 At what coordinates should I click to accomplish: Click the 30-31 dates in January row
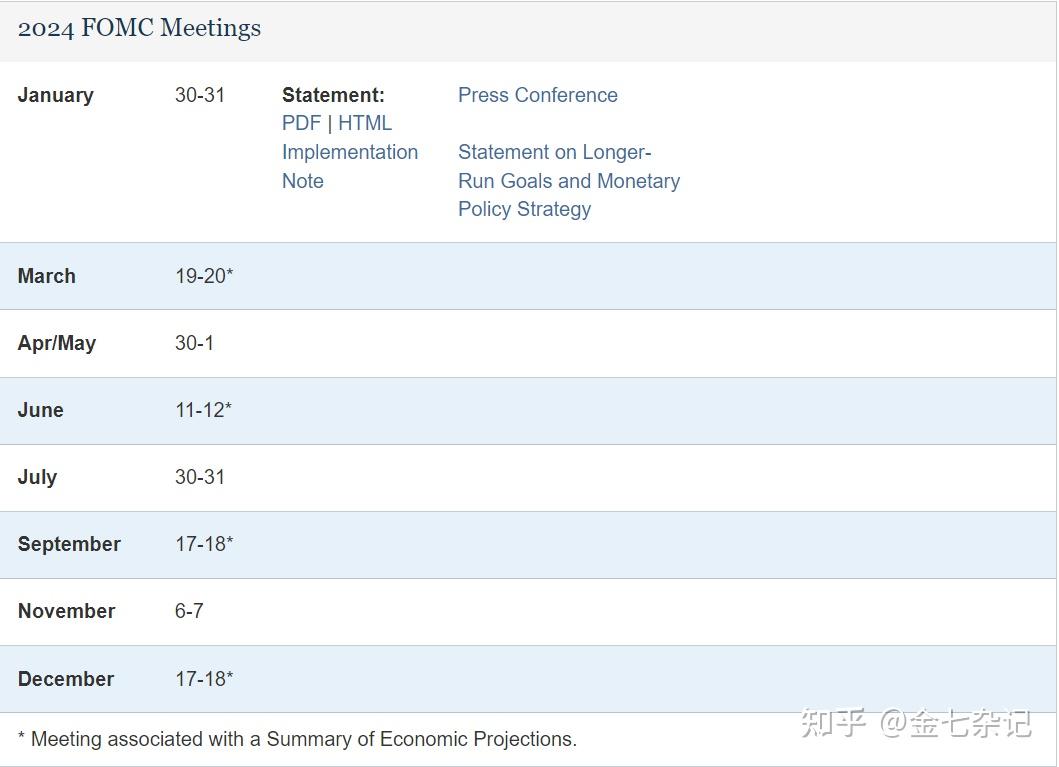pos(199,95)
